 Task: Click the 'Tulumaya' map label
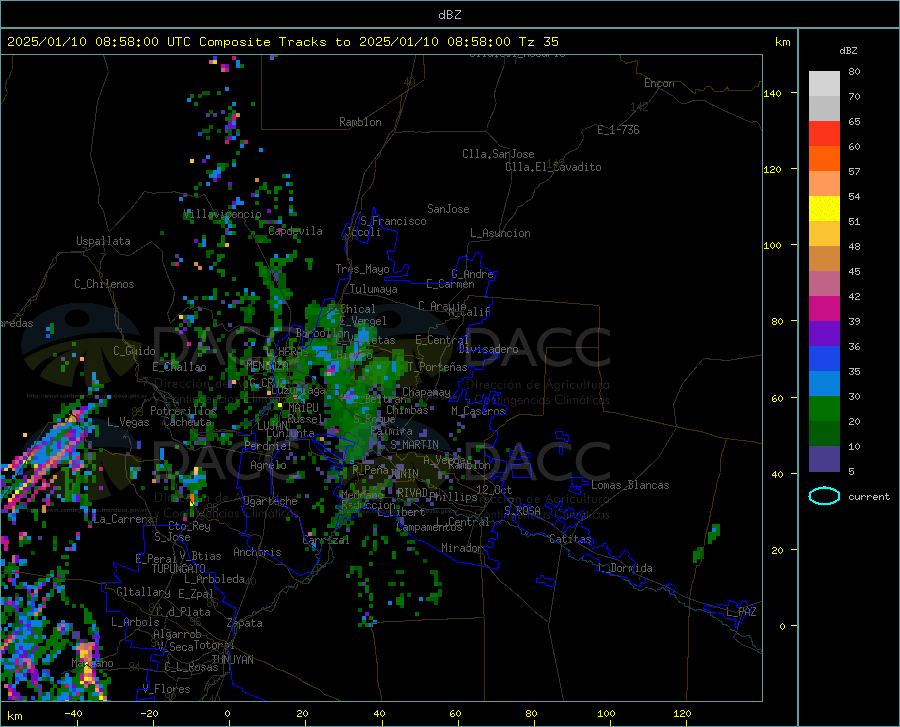pyautogui.click(x=373, y=289)
